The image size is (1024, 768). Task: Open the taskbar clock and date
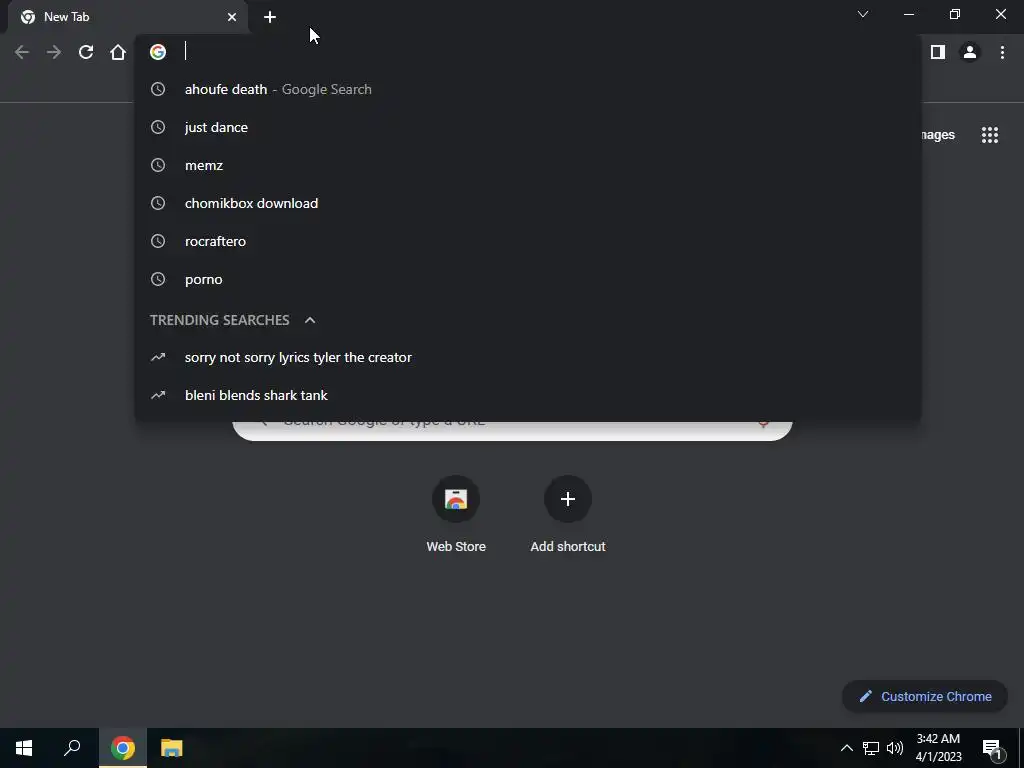[x=938, y=748]
